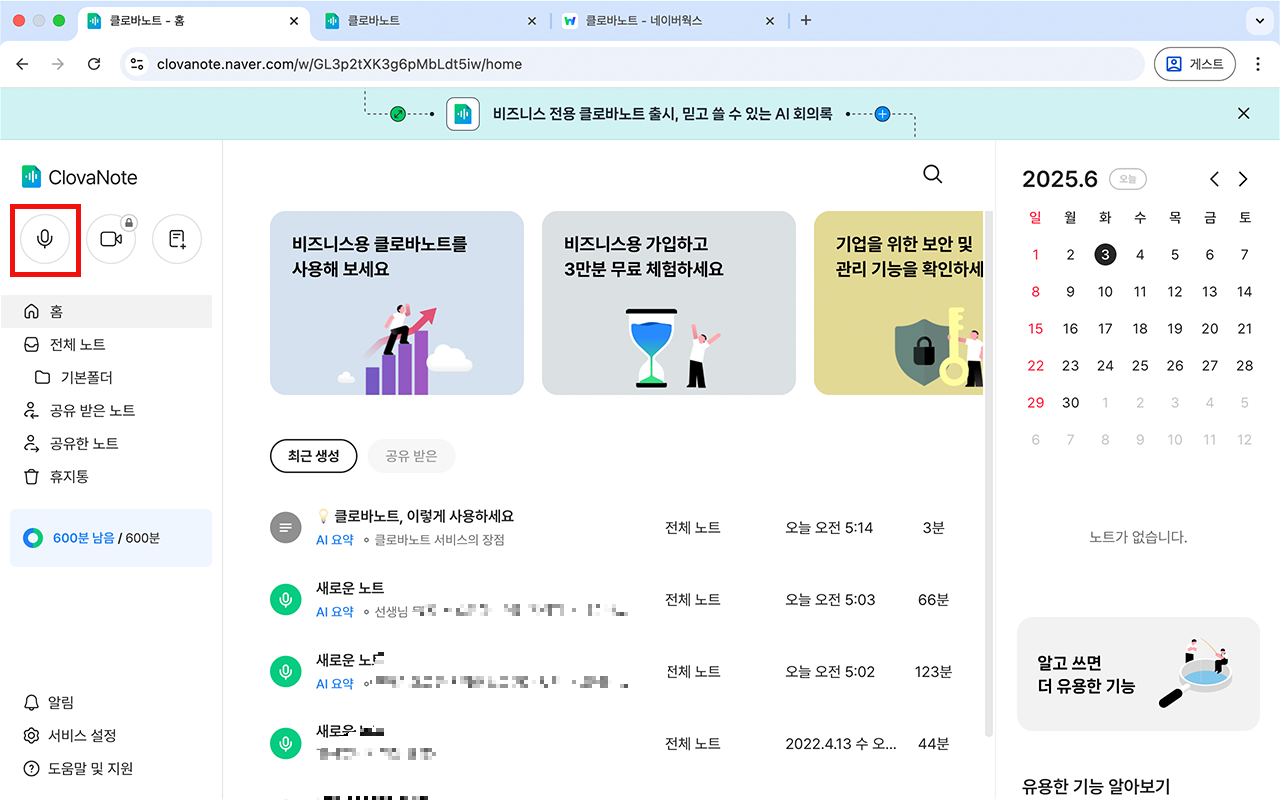Screen dimensions: 1280x800
Task: Open the 기업을 위한 보안 및 관리 card
Action: [x=898, y=303]
